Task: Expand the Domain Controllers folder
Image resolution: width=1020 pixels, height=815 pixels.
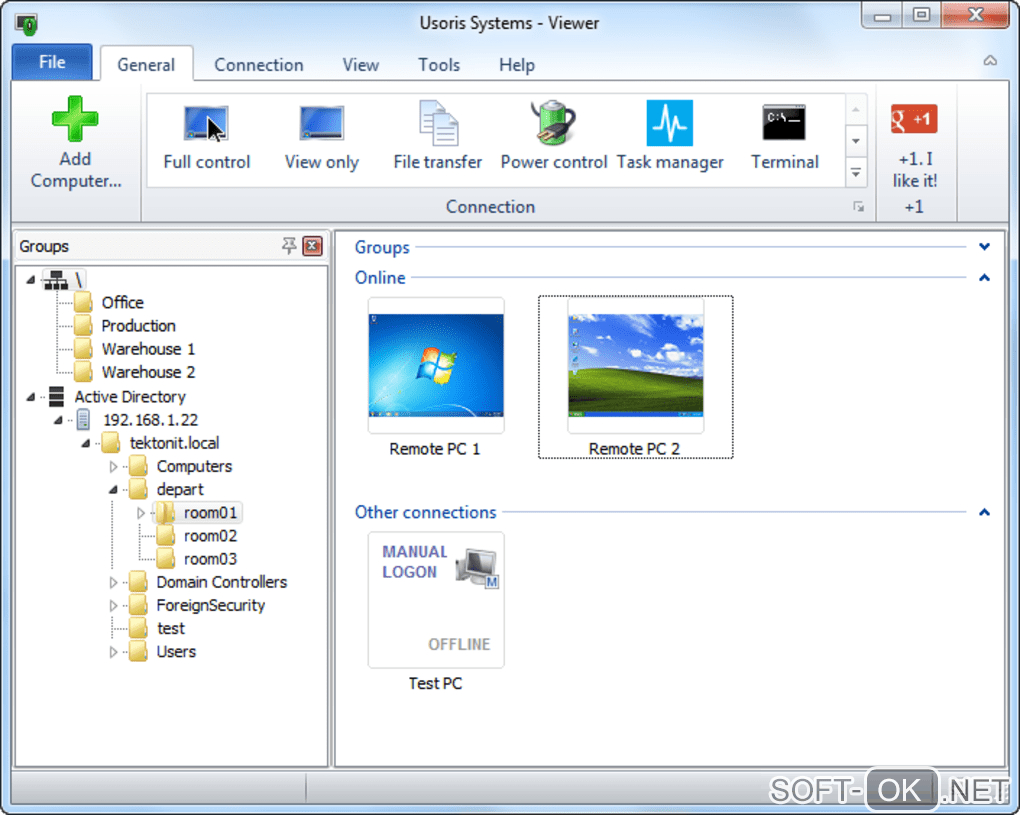Action: point(113,583)
